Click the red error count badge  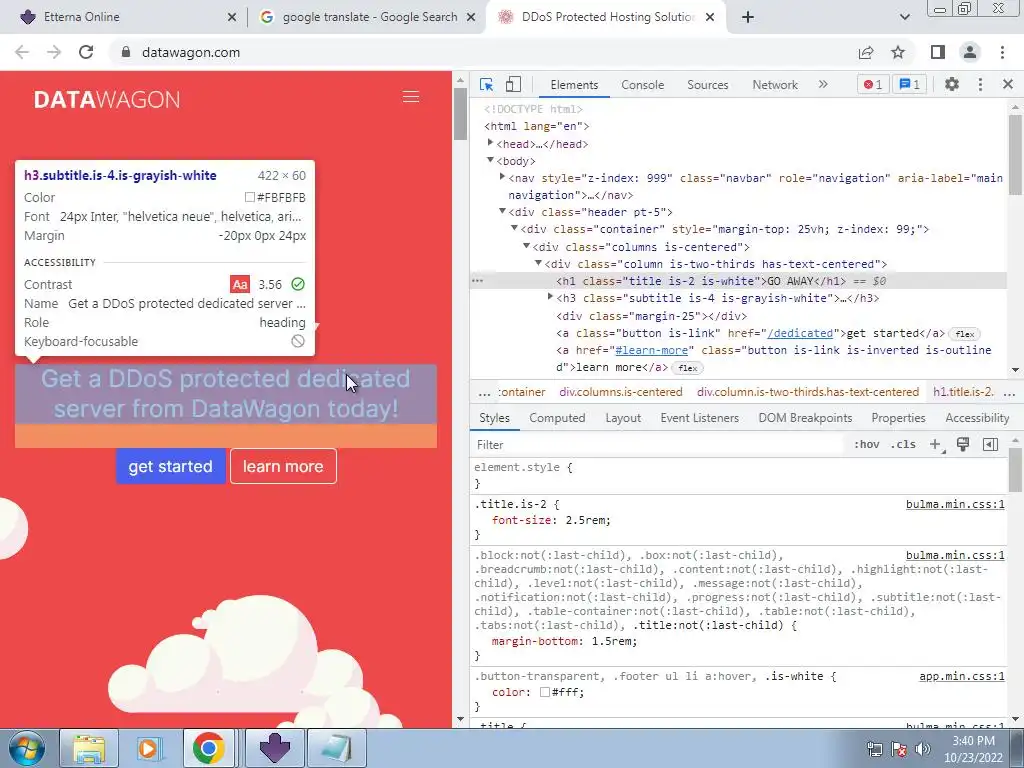(x=872, y=84)
